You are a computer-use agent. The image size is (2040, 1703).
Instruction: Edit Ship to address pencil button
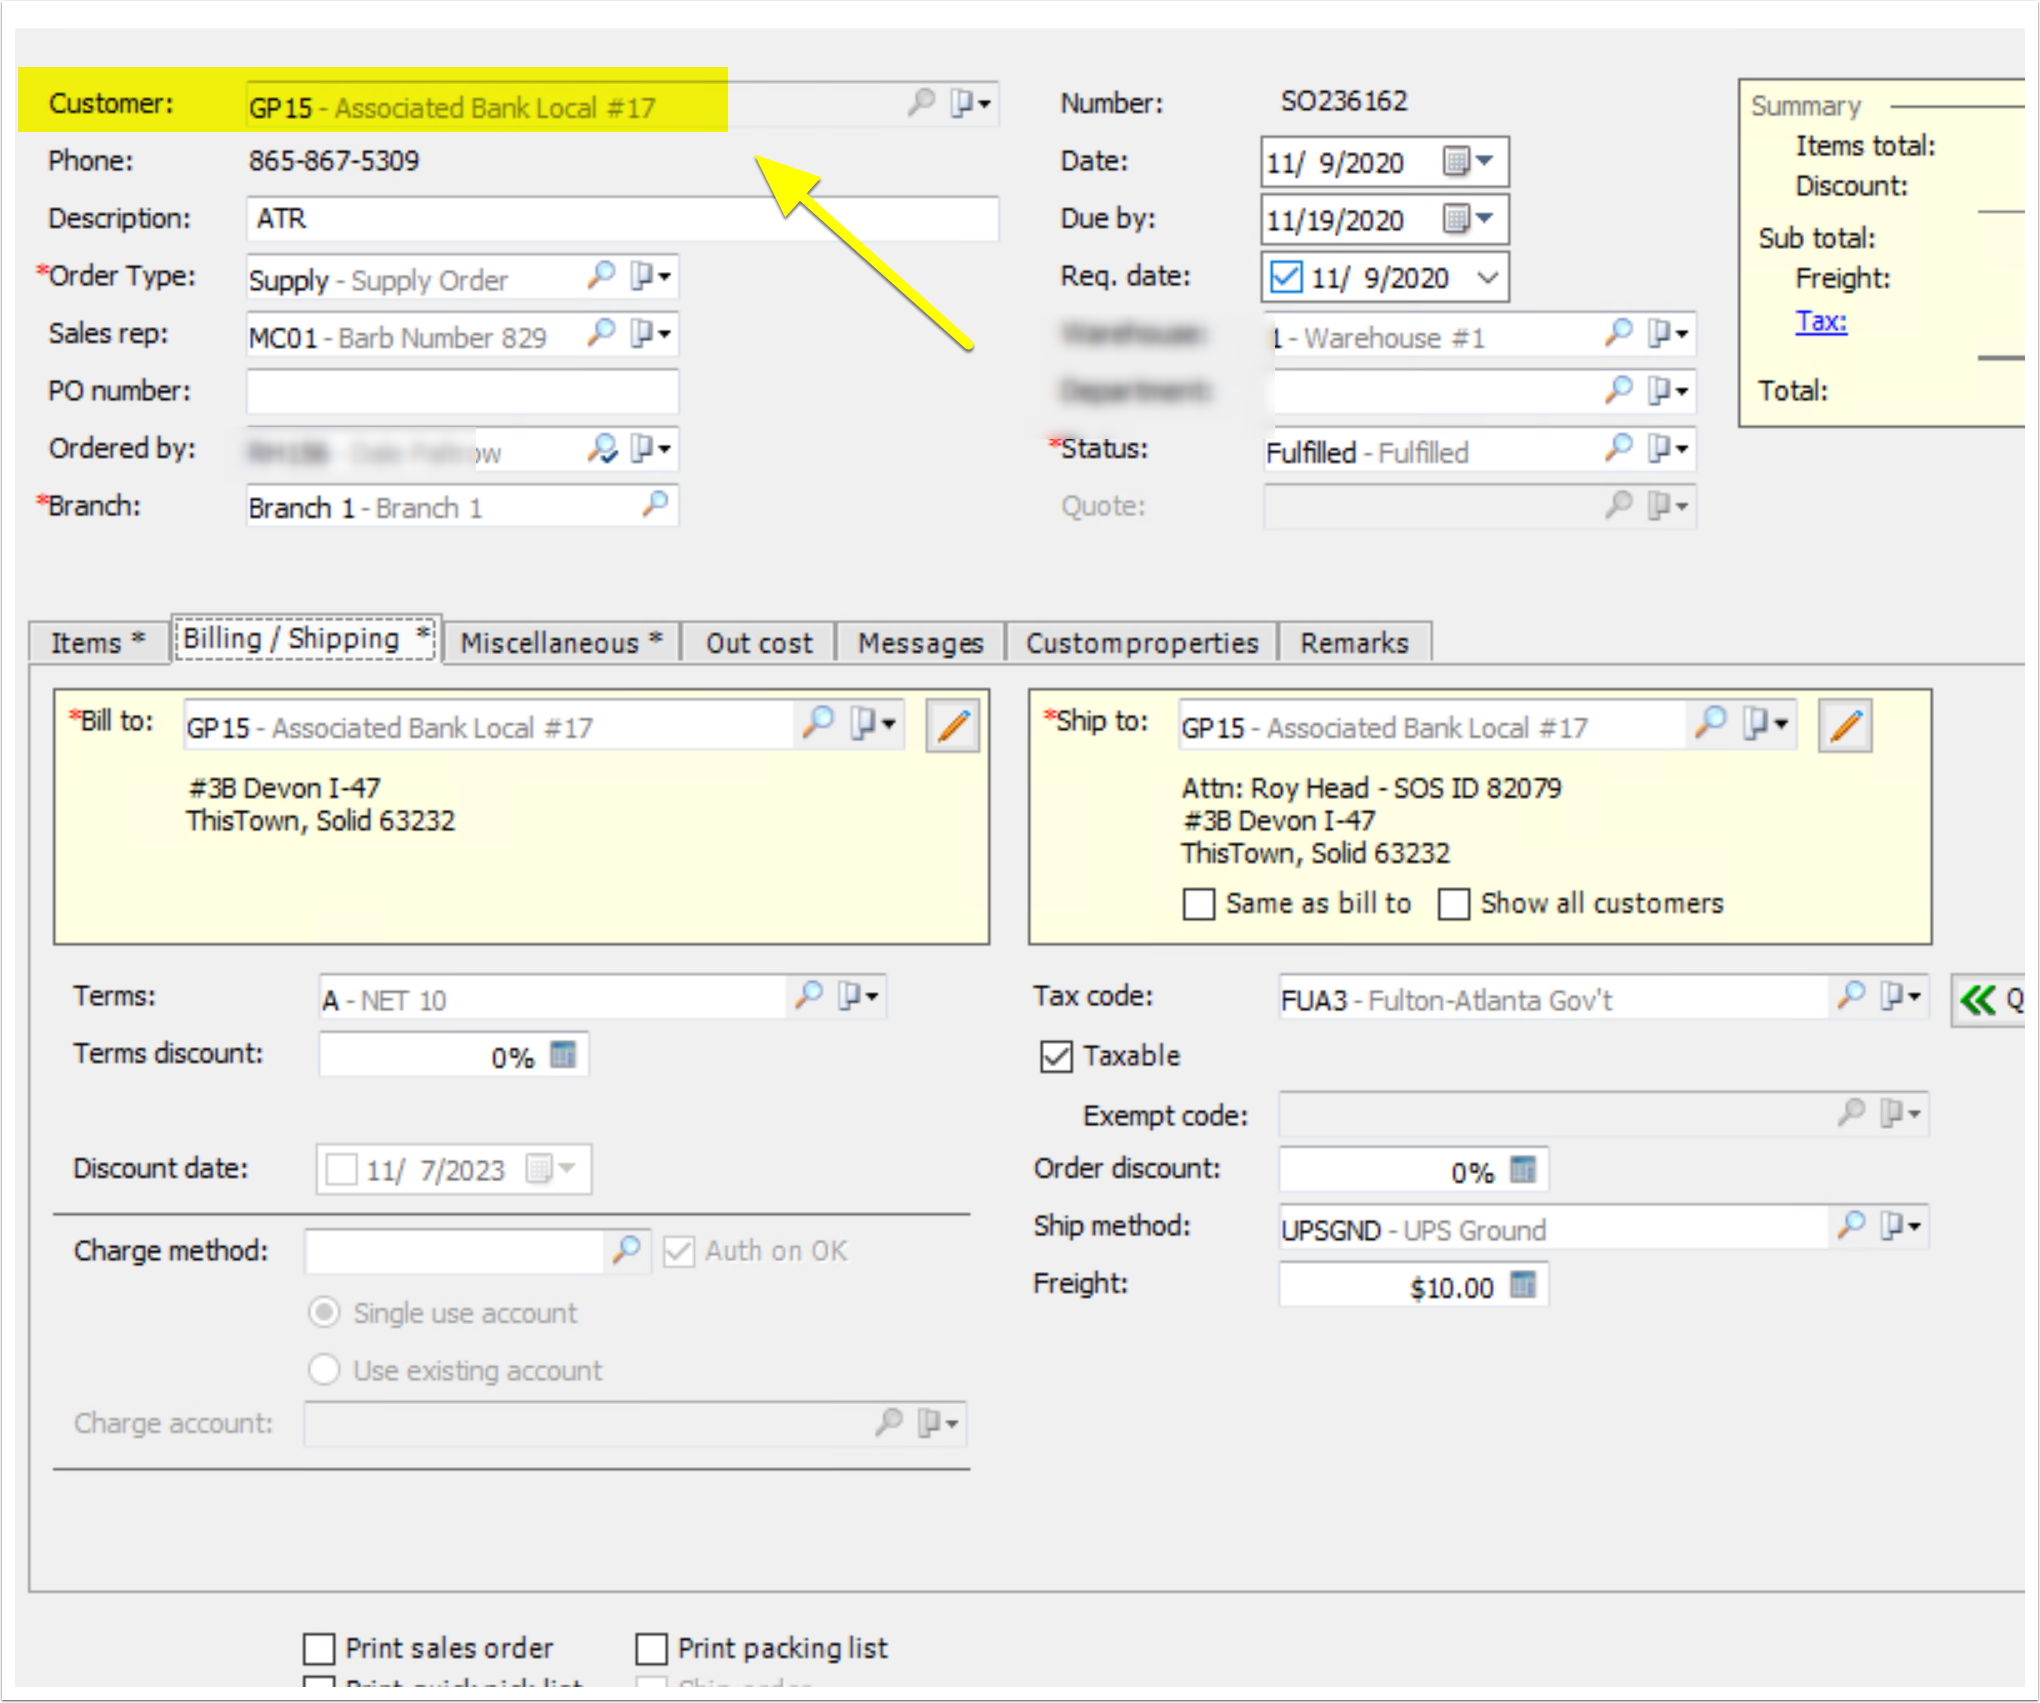1845,725
